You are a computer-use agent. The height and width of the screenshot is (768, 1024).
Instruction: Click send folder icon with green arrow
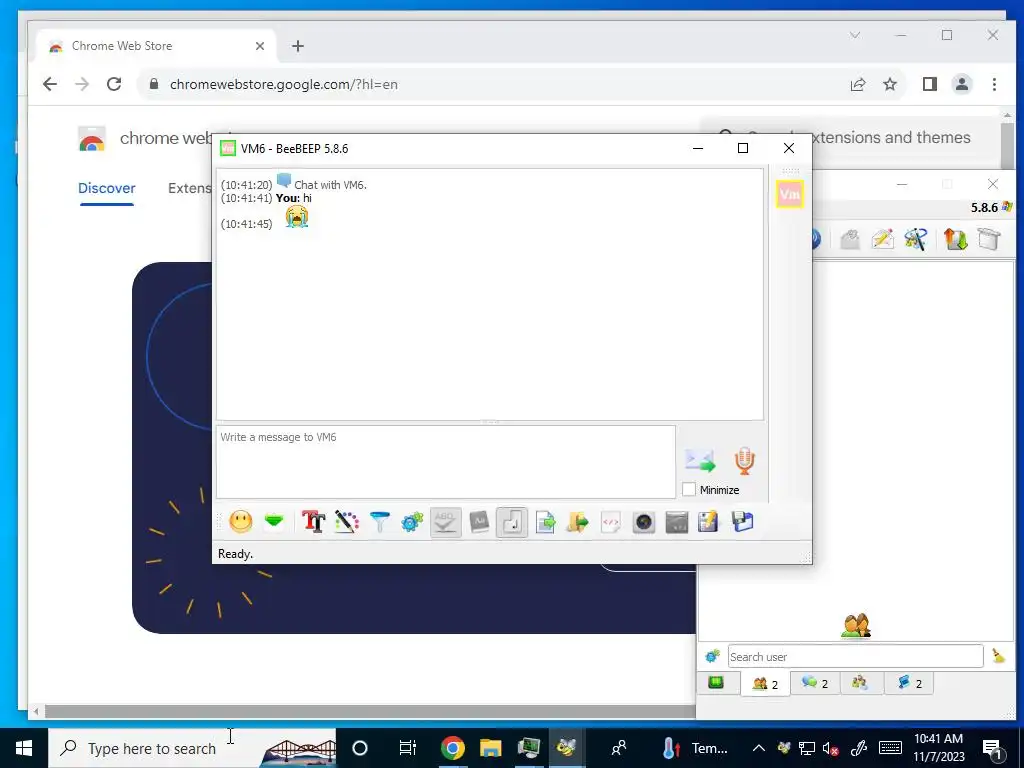(577, 522)
